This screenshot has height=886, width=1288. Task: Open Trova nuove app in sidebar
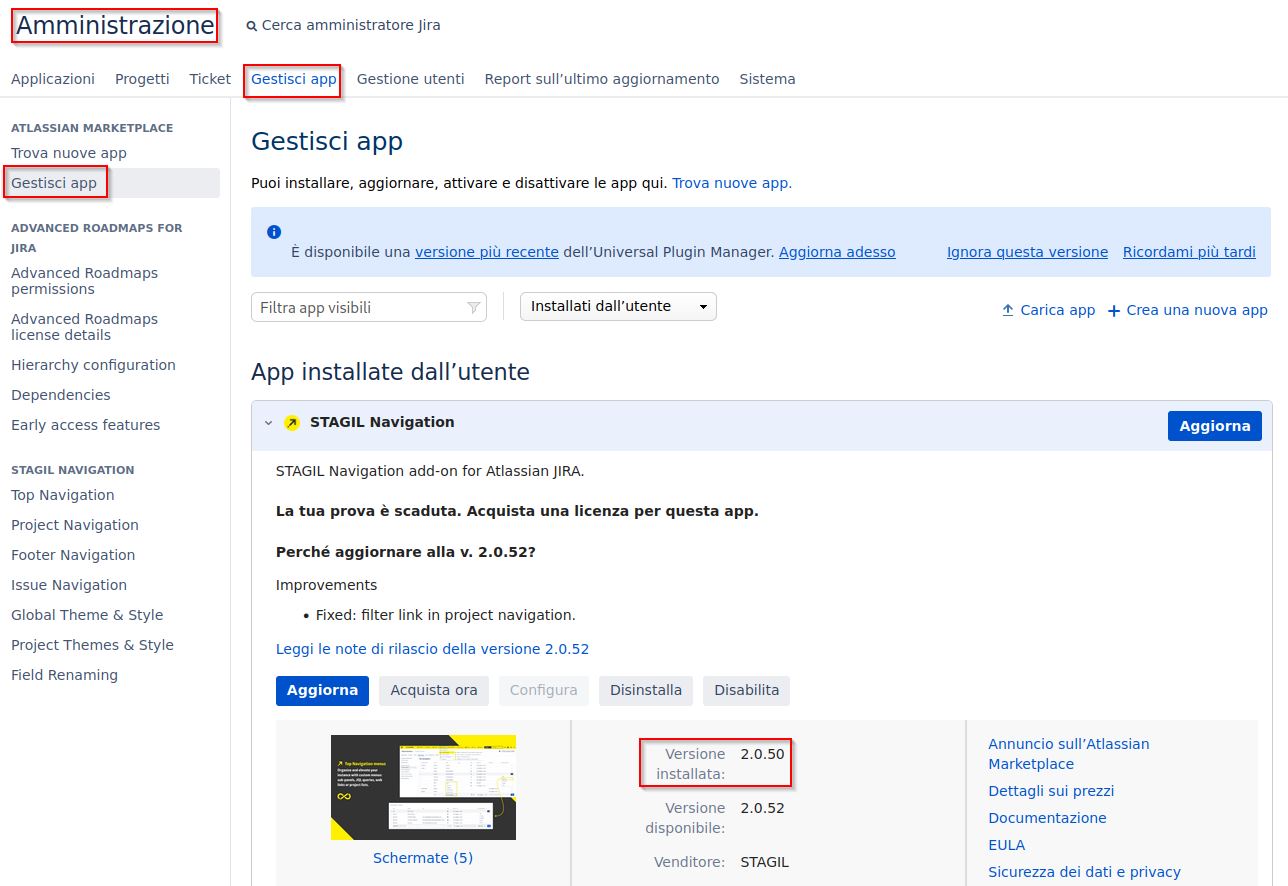tap(69, 153)
